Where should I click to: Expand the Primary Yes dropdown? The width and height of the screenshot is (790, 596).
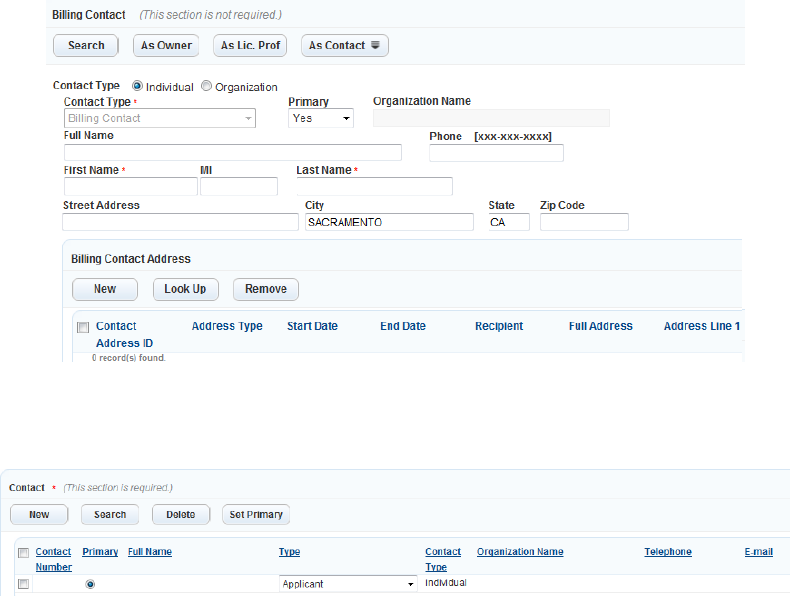coord(321,118)
